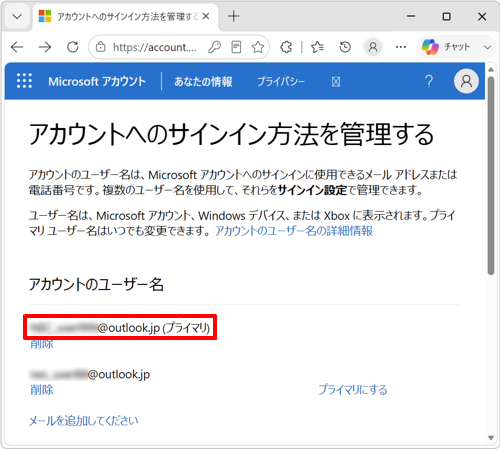Click the scrollbar up arrow
The height and width of the screenshot is (449, 500).
pyautogui.click(x=491, y=69)
